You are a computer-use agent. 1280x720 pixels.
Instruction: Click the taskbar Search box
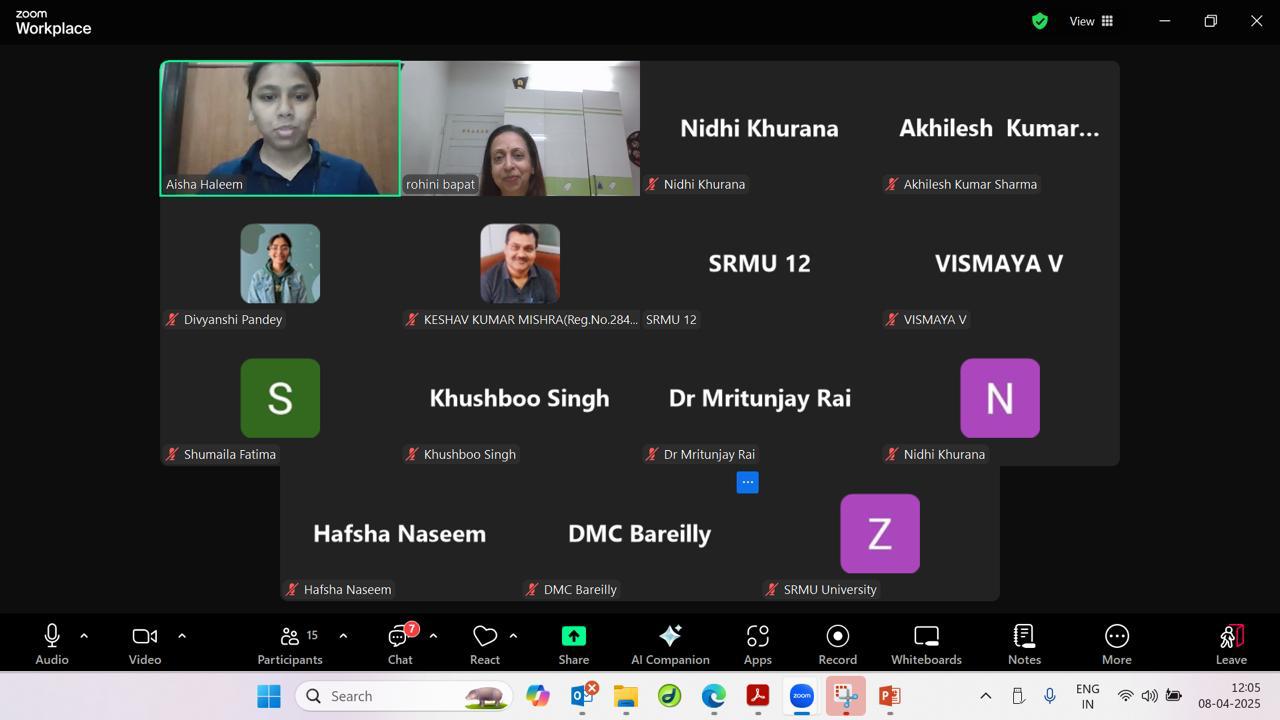click(404, 696)
